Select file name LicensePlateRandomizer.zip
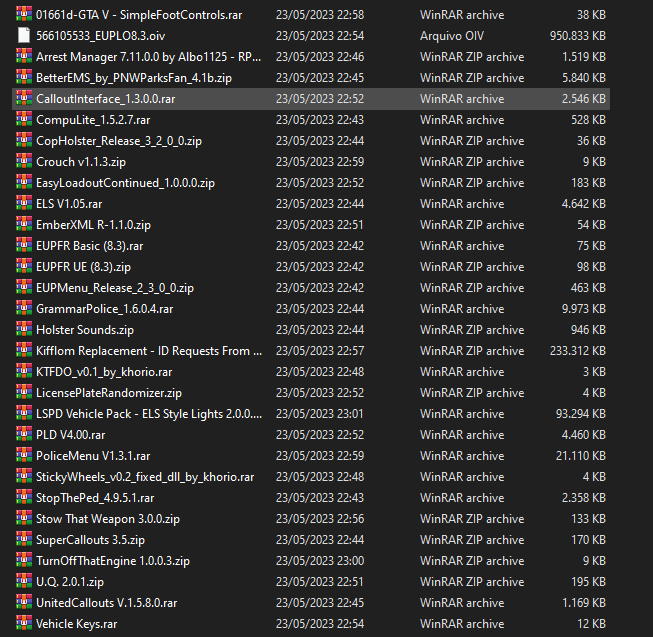This screenshot has height=637, width=653. [109, 393]
